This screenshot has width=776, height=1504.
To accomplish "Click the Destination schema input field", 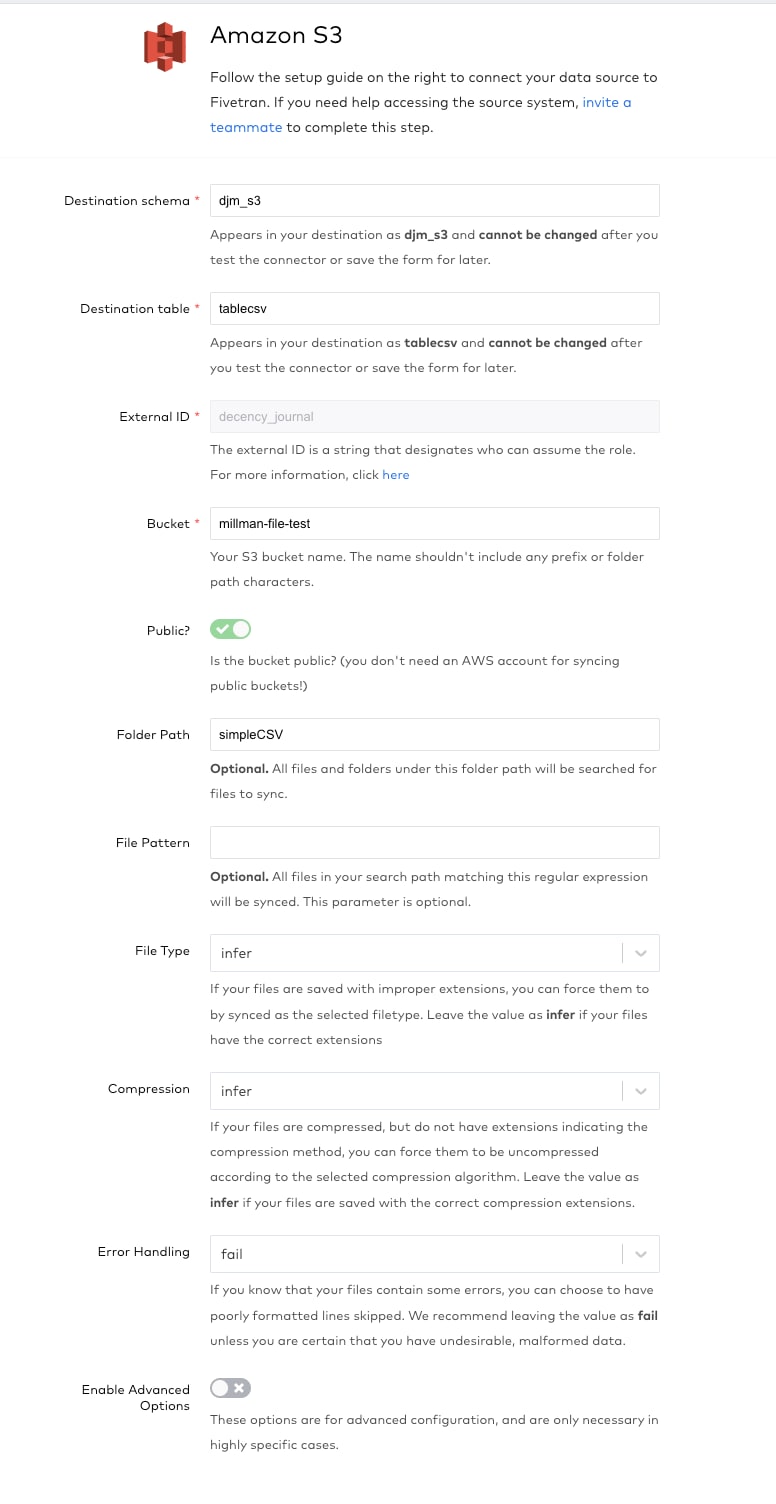I will point(435,200).
